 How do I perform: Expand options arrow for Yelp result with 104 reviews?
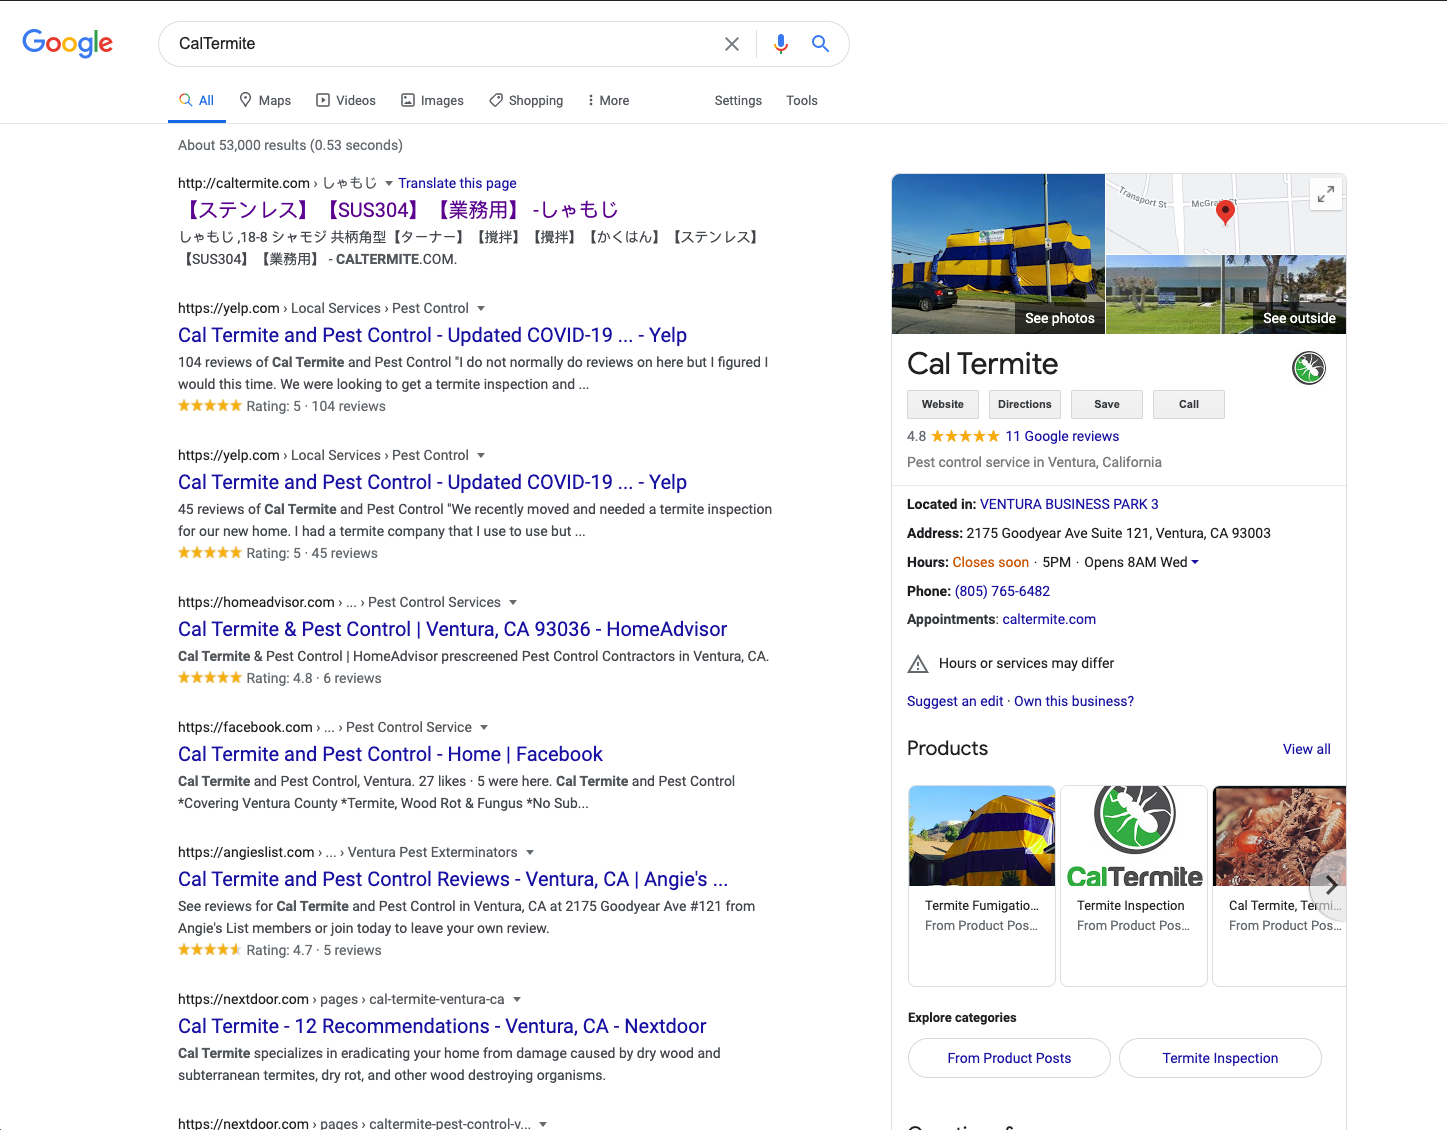click(x=481, y=308)
